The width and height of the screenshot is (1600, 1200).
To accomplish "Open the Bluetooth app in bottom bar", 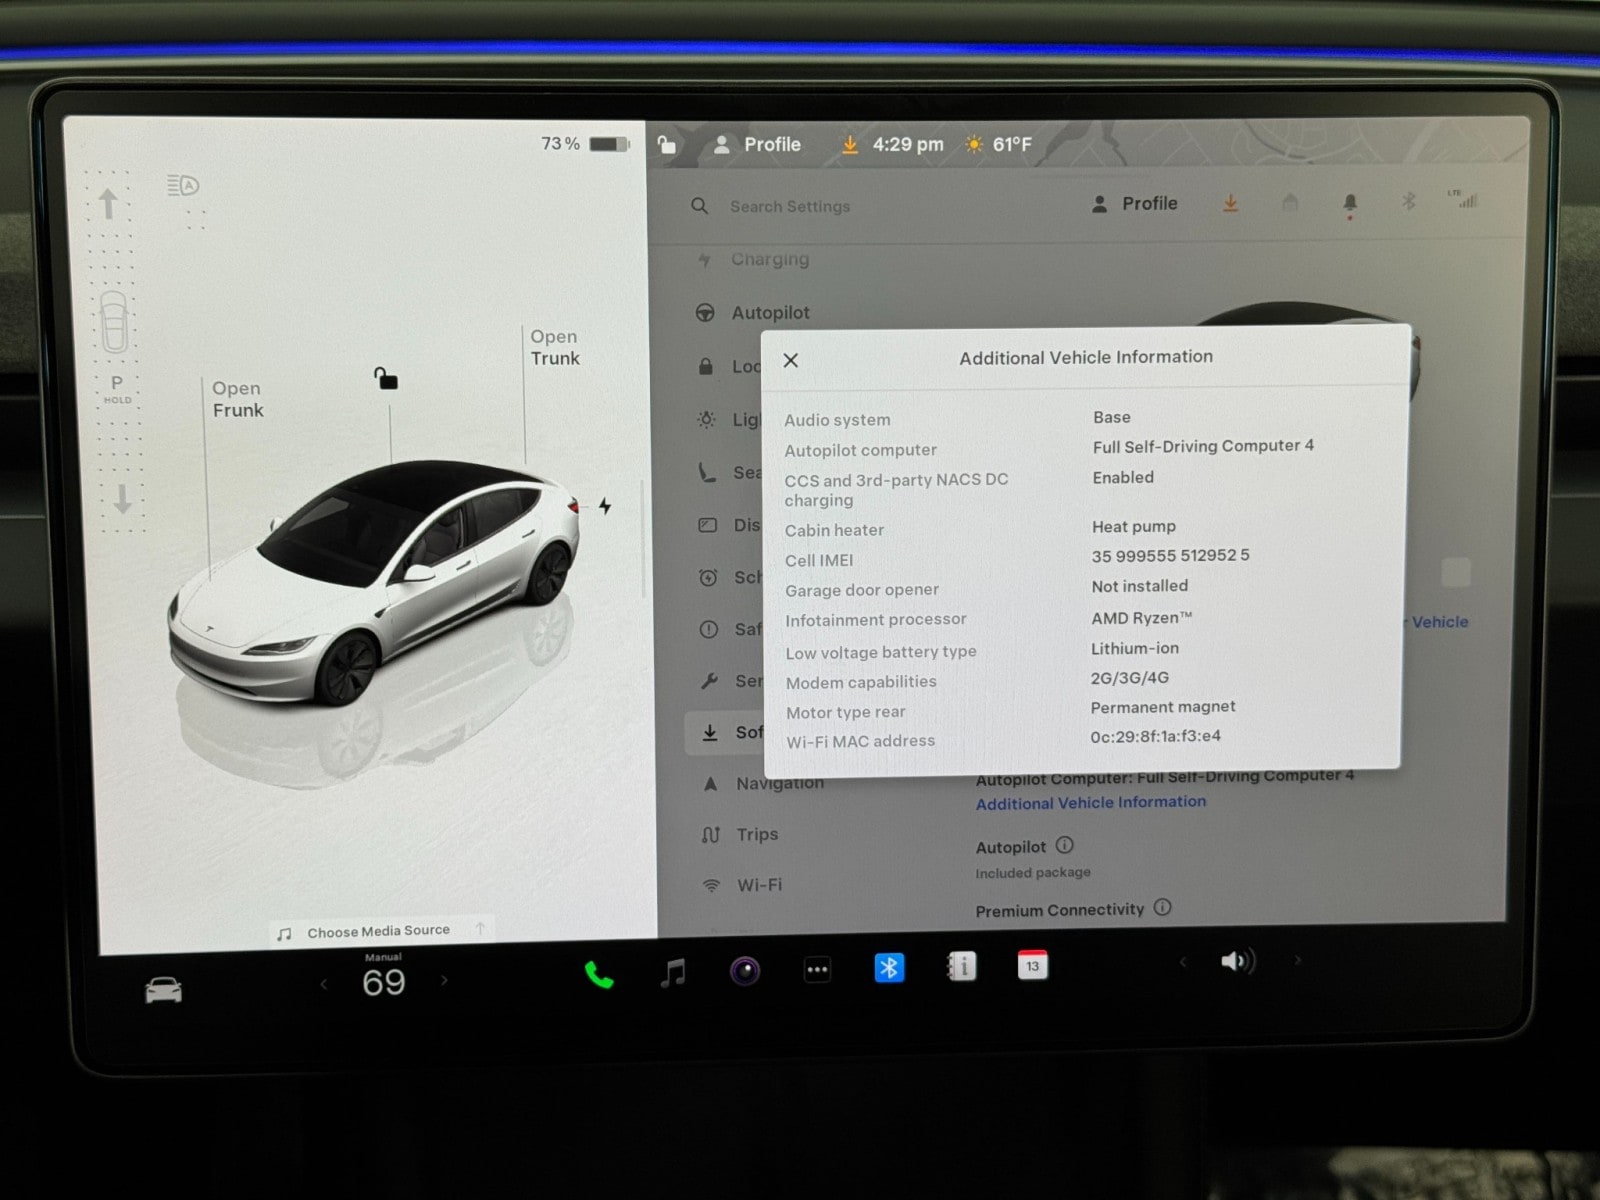I will pyautogui.click(x=889, y=967).
